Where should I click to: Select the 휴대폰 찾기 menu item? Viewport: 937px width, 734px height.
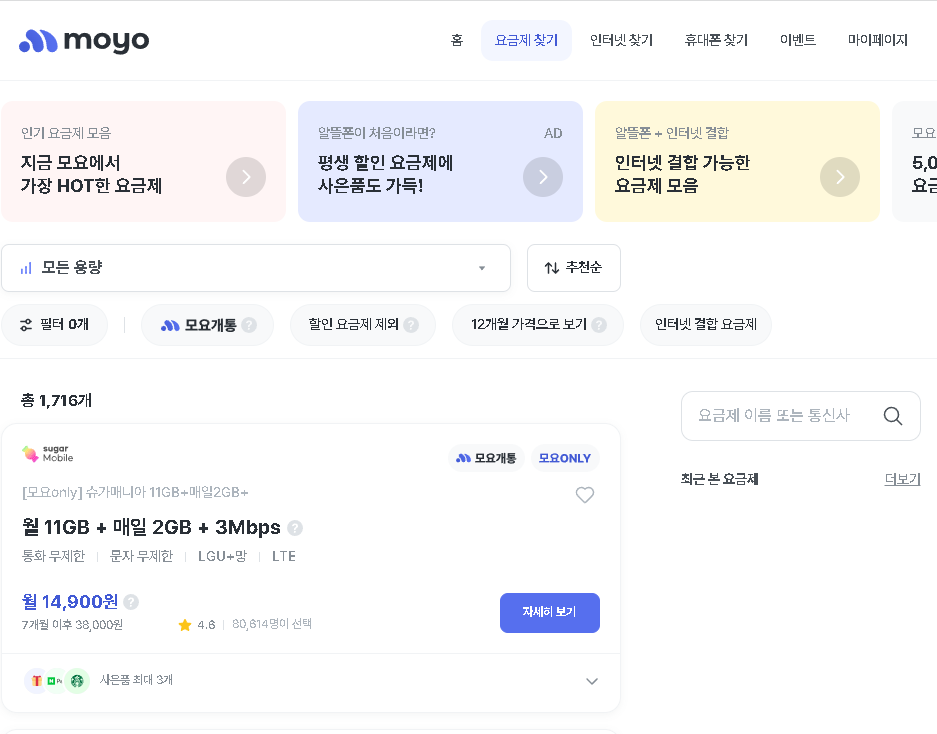click(715, 40)
